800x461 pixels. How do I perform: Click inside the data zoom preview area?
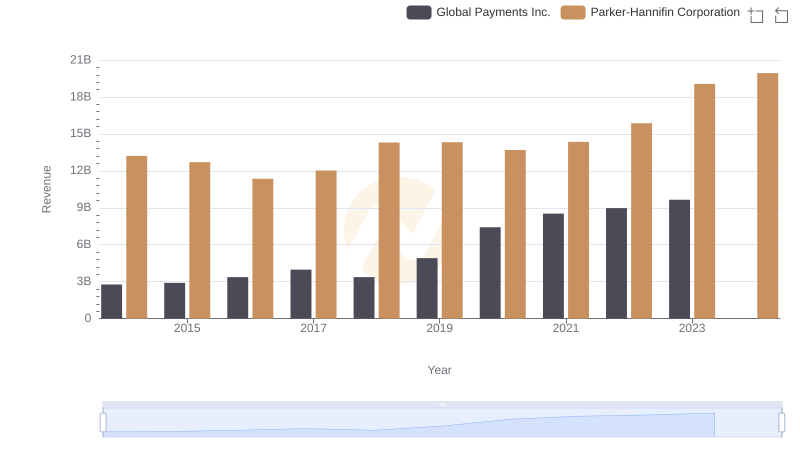point(442,423)
